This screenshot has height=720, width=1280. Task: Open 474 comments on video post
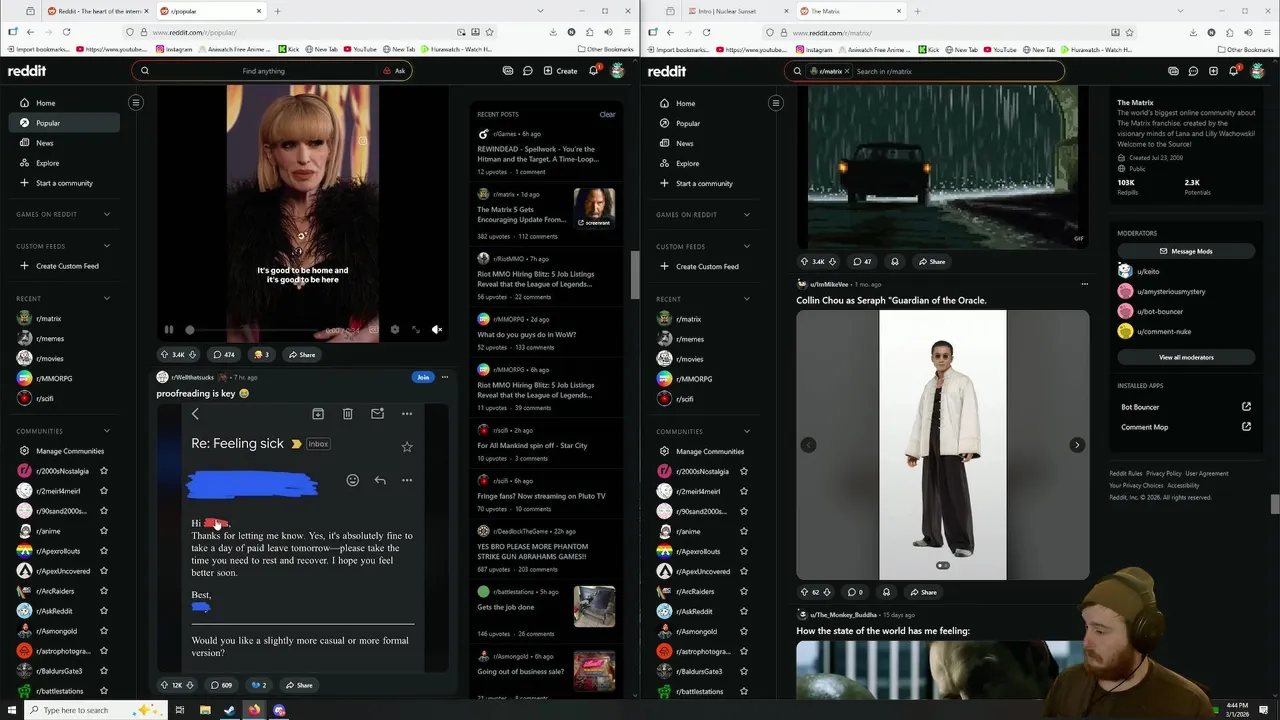[x=224, y=354]
